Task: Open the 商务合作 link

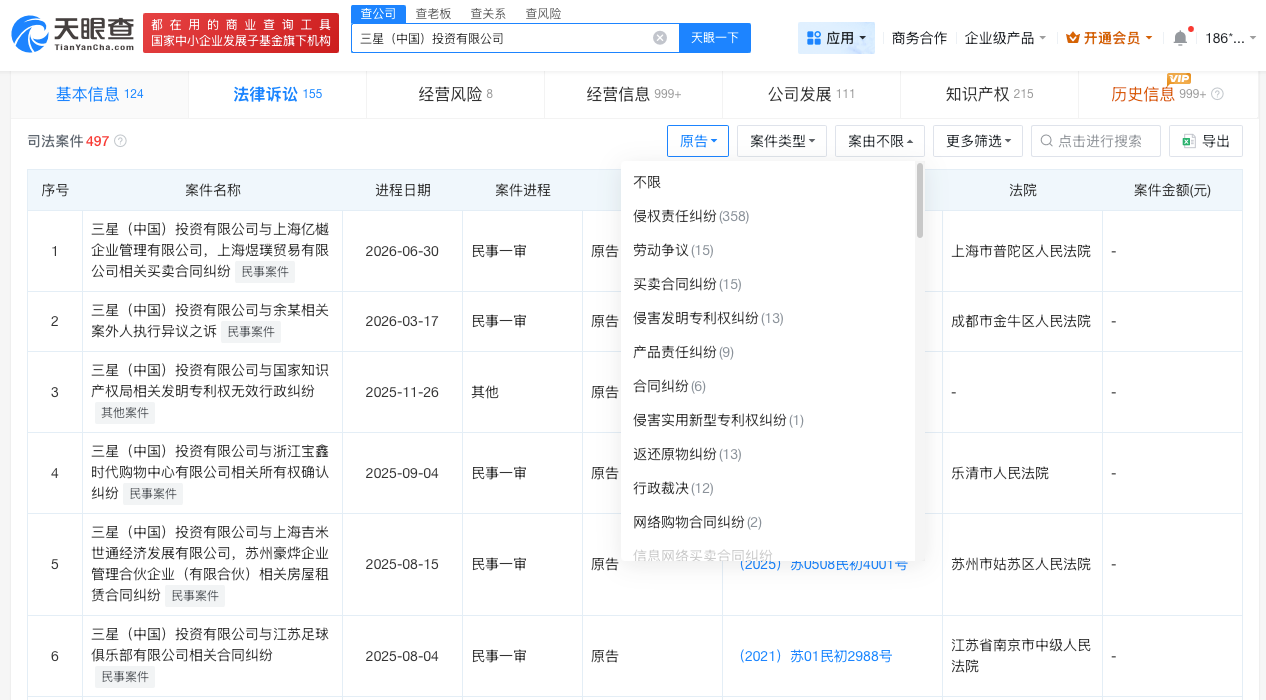Action: (919, 38)
